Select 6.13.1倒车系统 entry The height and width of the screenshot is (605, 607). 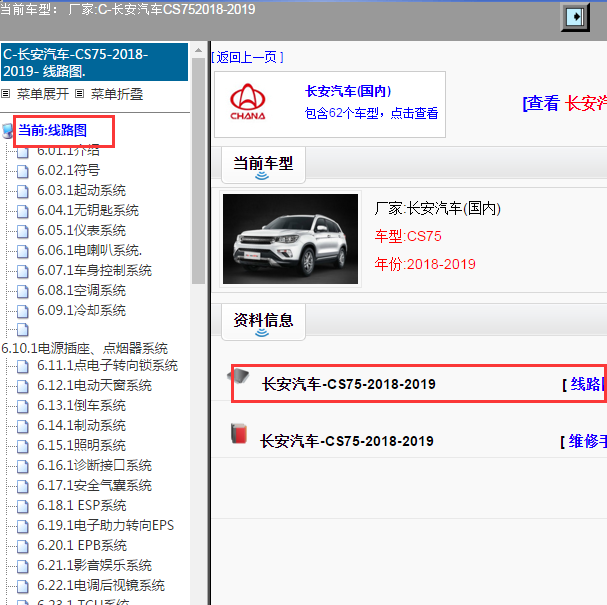click(81, 406)
